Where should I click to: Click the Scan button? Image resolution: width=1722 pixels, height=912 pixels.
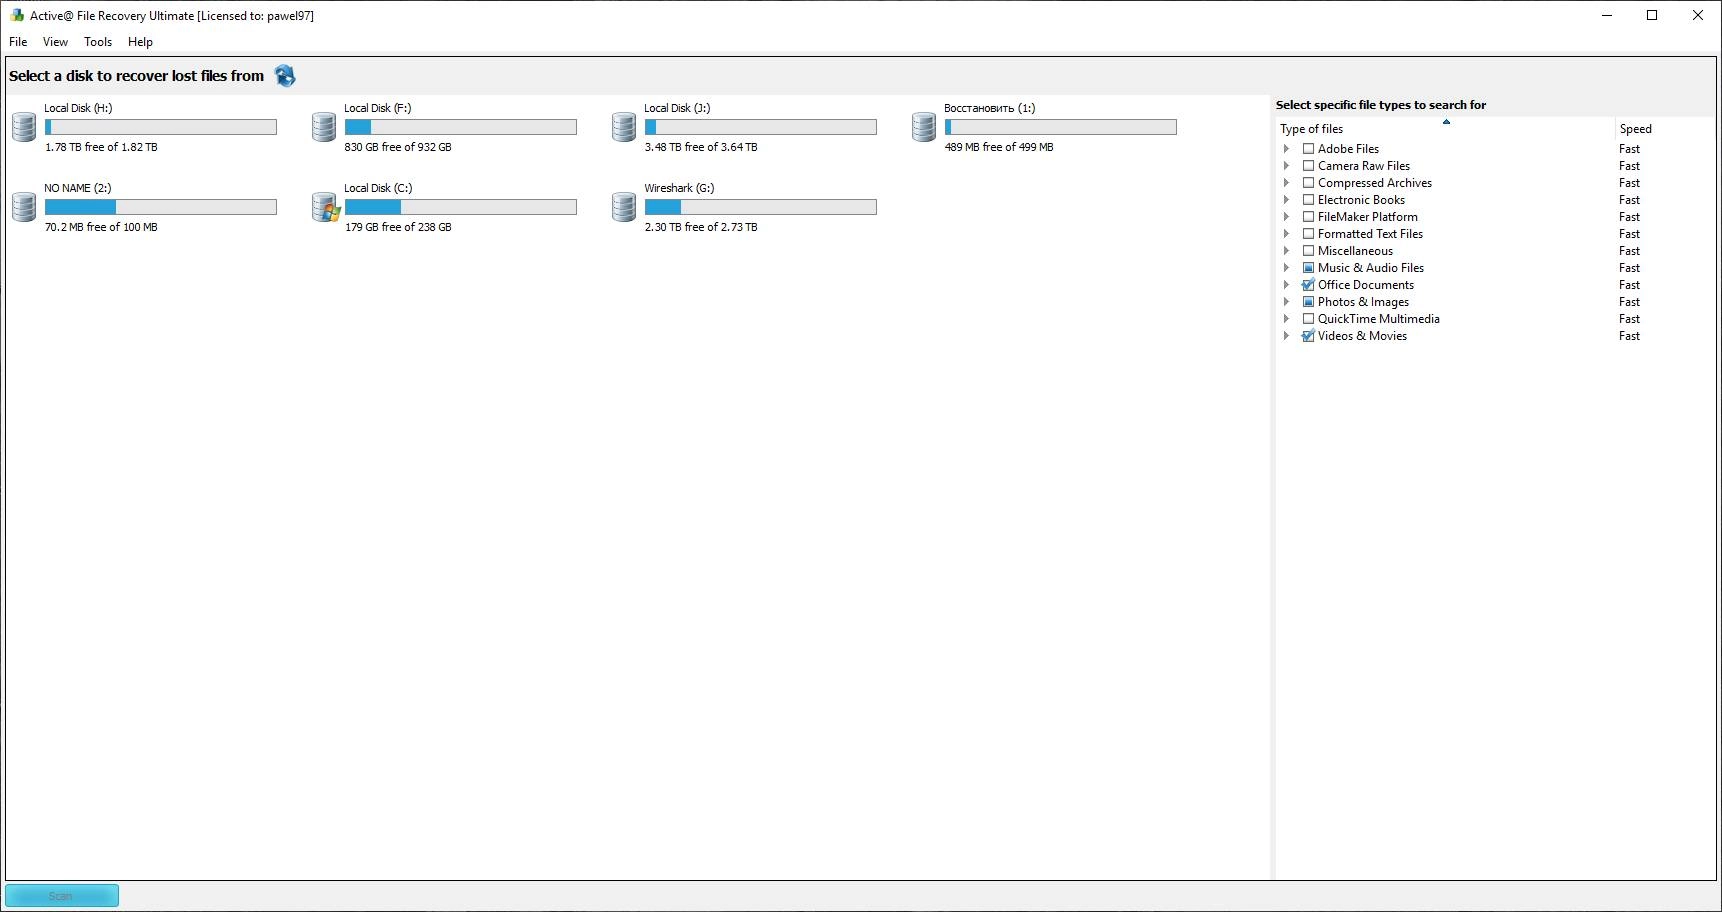(61, 896)
